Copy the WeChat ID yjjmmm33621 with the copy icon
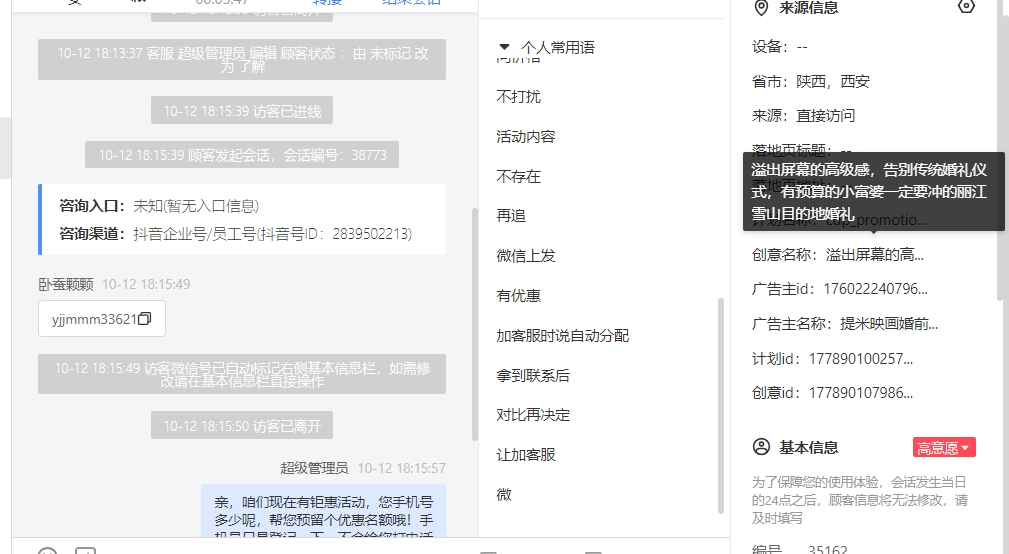This screenshot has width=1009, height=554. [x=145, y=319]
